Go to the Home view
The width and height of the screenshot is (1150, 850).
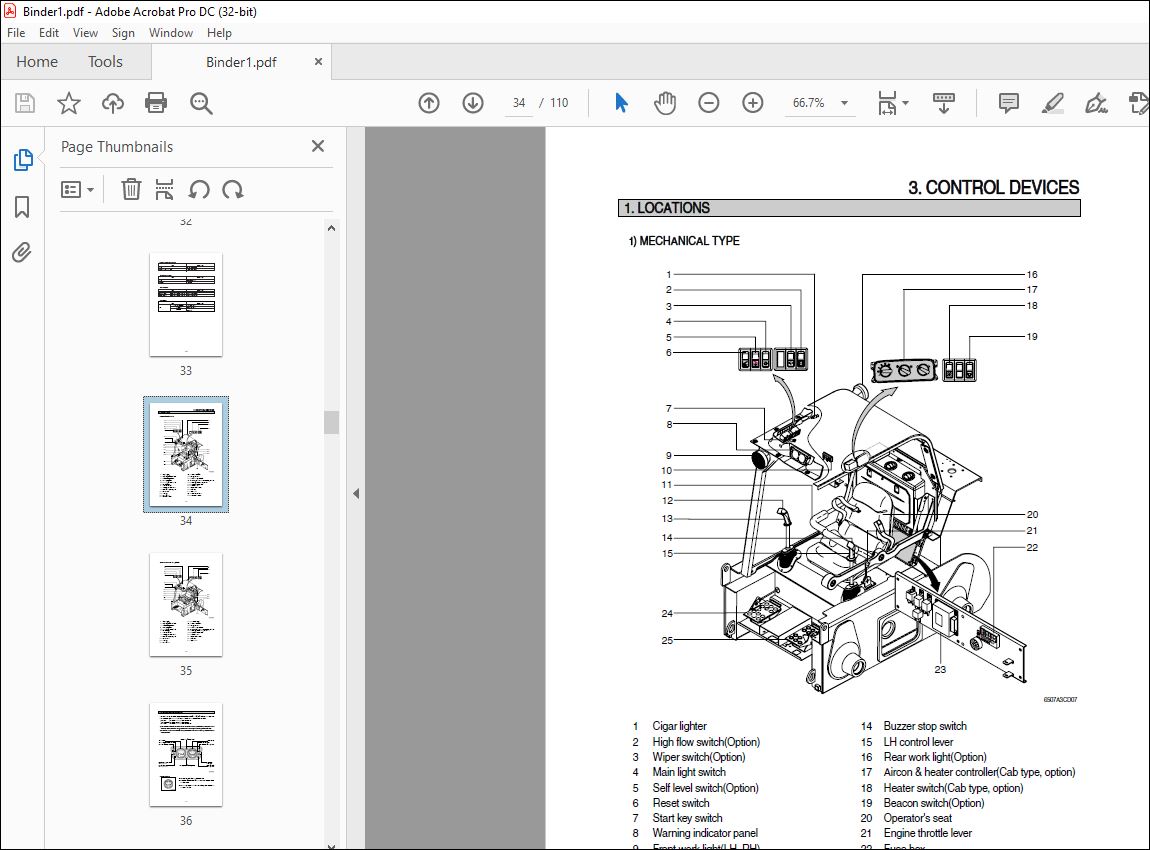pyautogui.click(x=37, y=62)
